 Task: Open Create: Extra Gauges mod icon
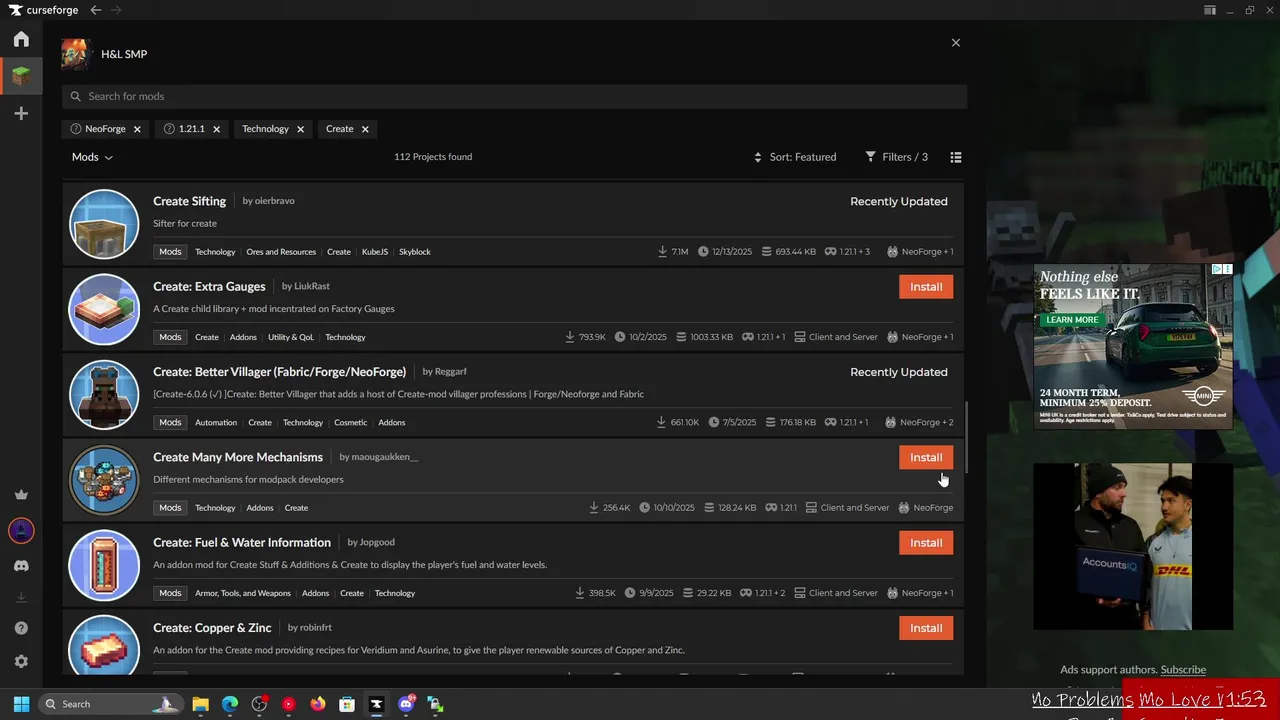(x=104, y=309)
